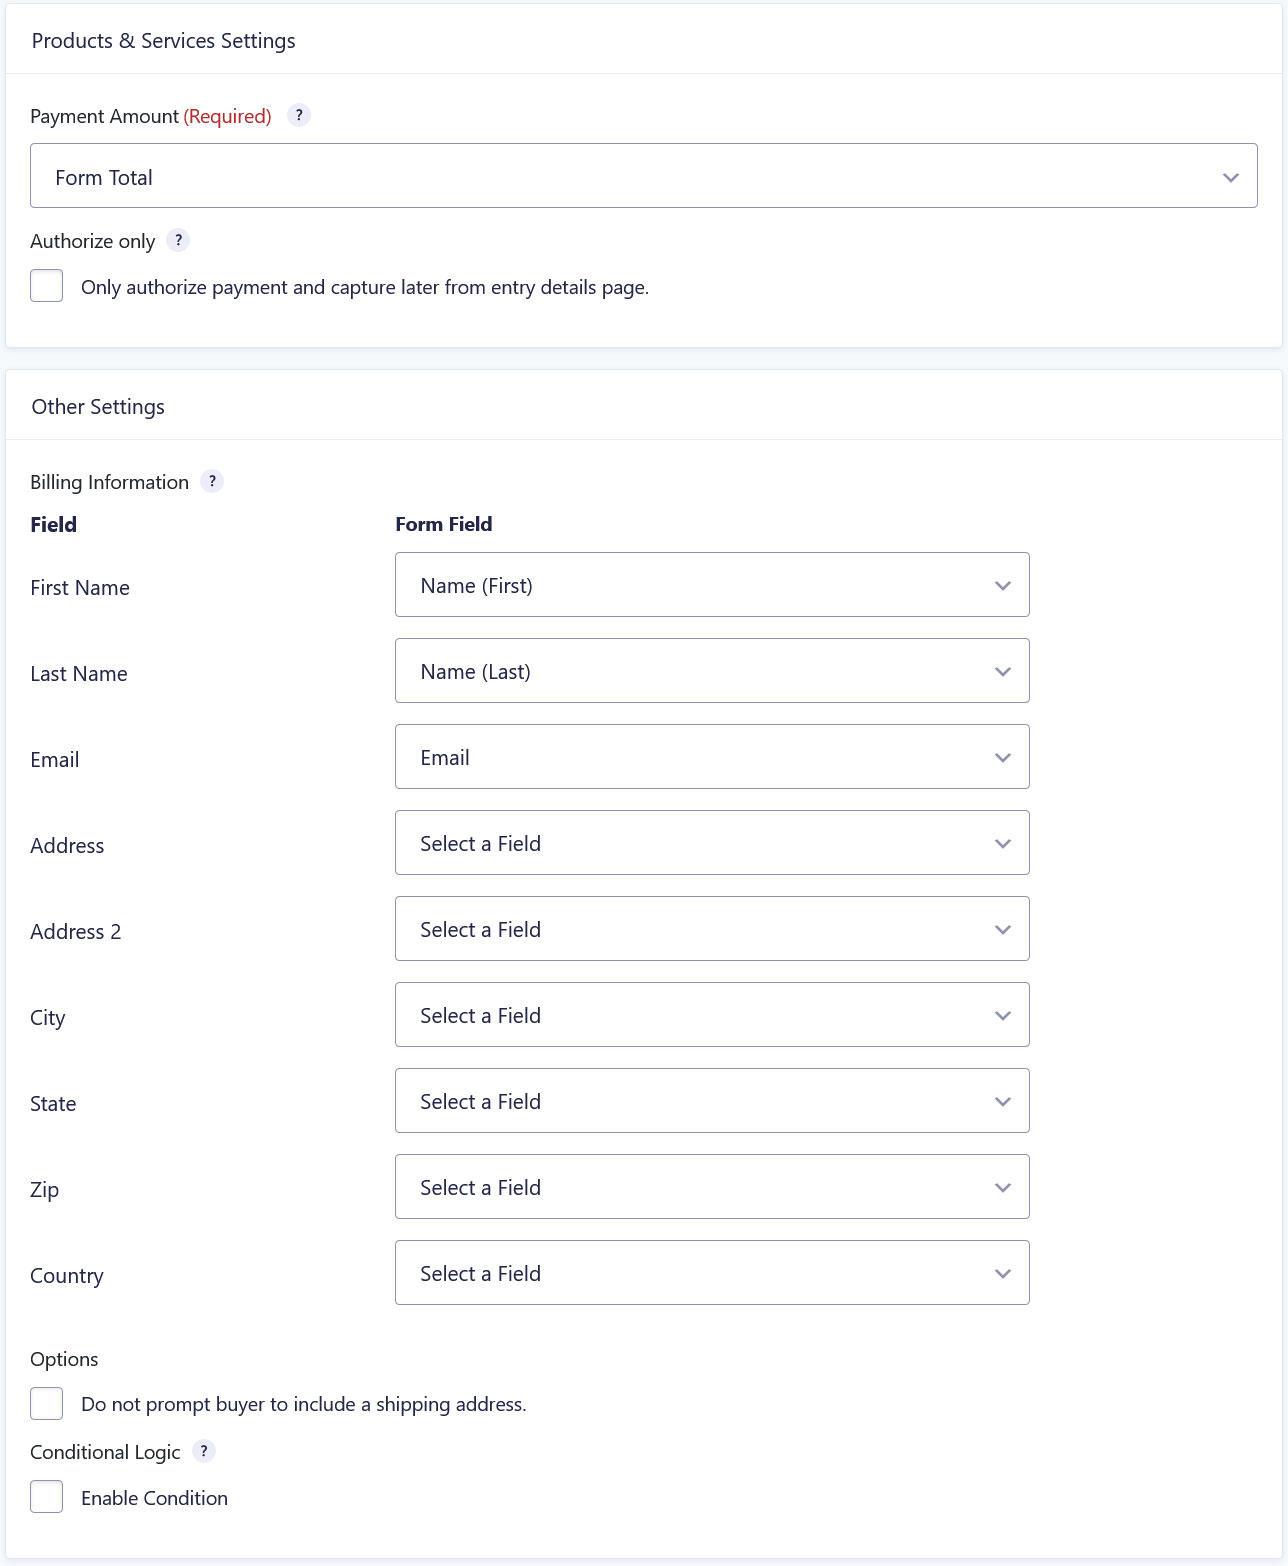
Task: Enable Do not prompt shipping address option
Action: click(47, 1404)
